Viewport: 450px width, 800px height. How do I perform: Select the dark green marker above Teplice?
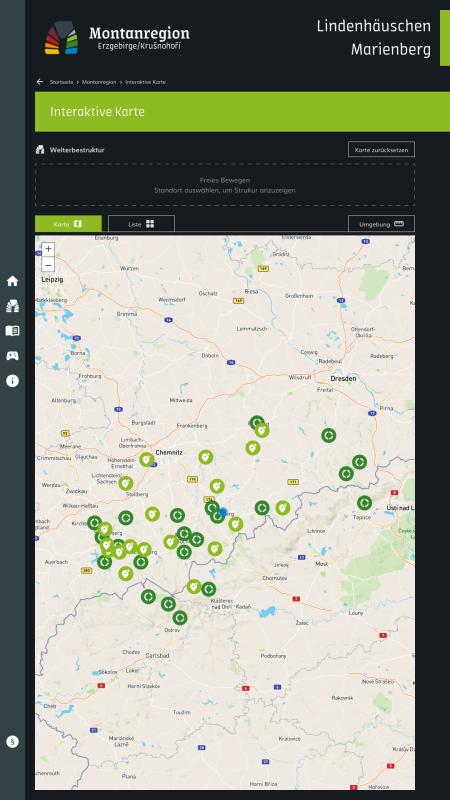coord(364,503)
